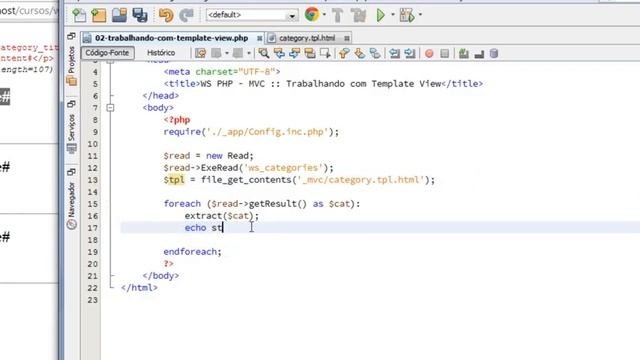Run the project with the green play icon
640x360 pixels.
(x=380, y=16)
